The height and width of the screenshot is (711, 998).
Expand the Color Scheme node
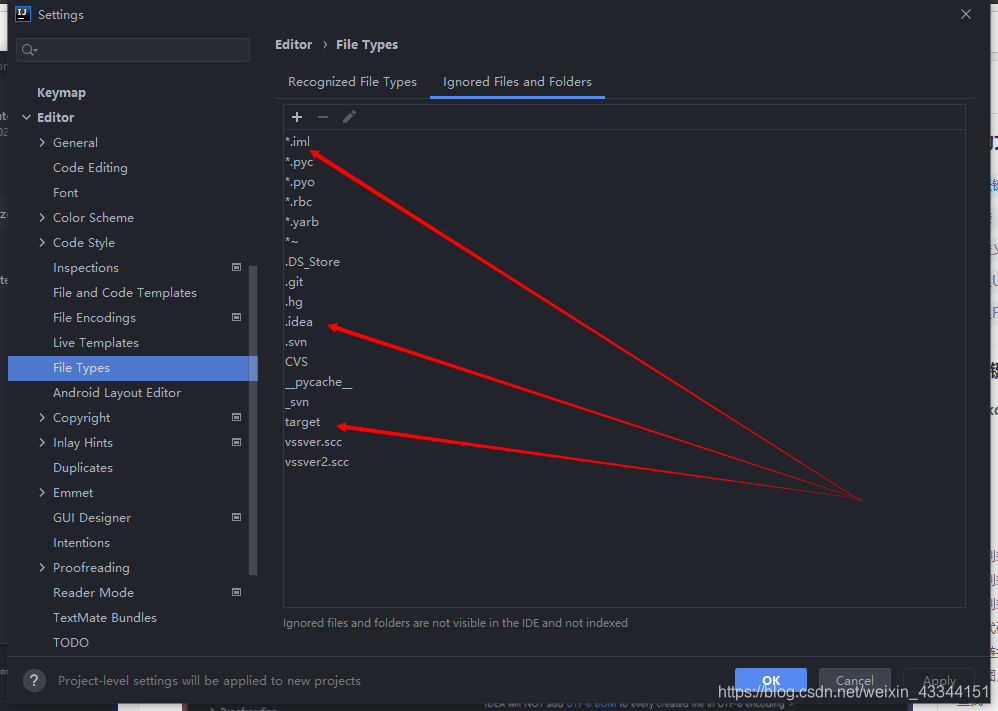click(x=42, y=218)
